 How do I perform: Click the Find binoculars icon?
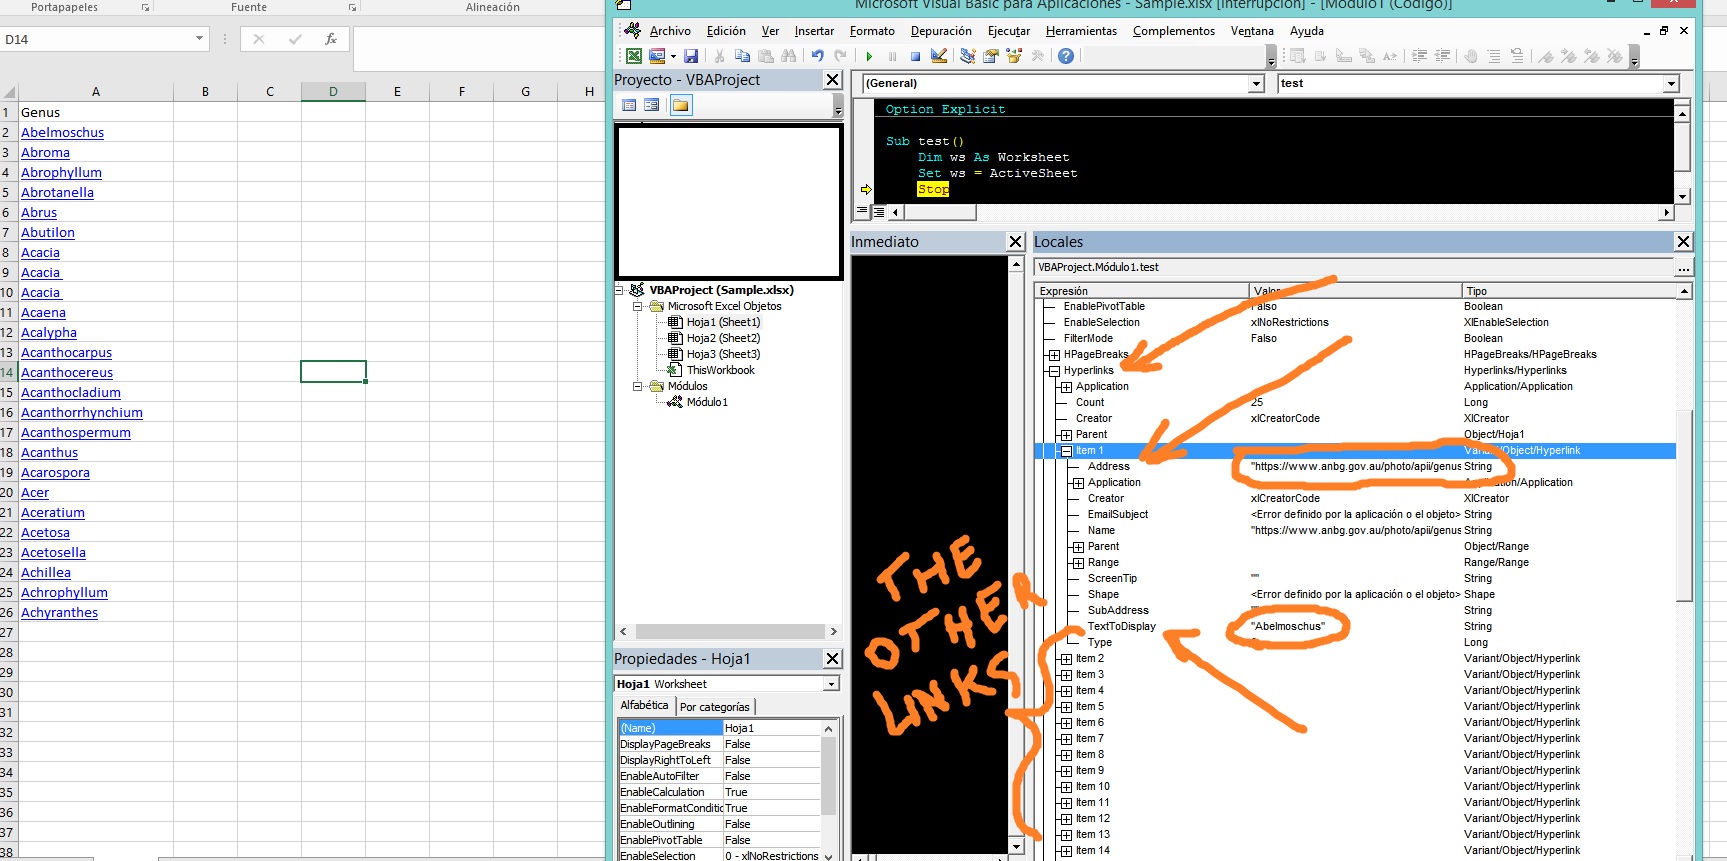[x=789, y=56]
